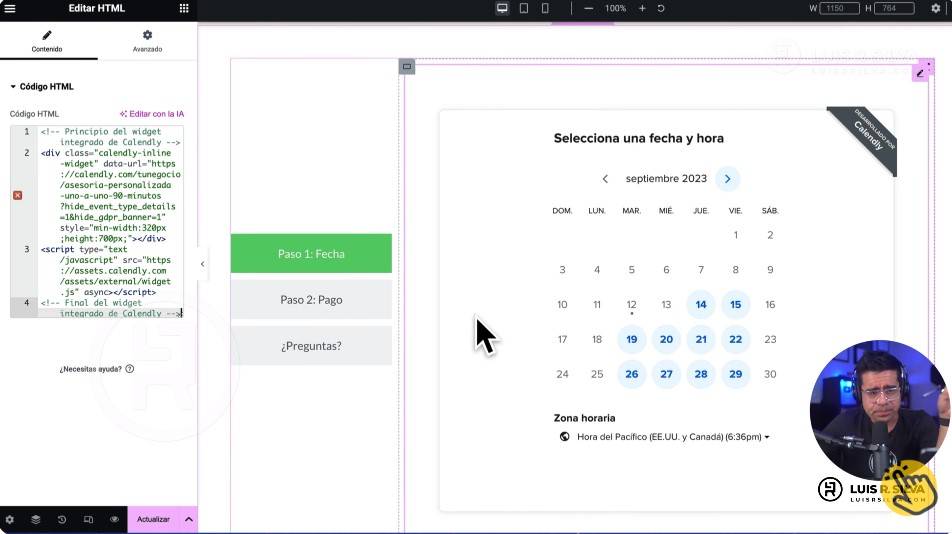Click Editar con la IA link
The height and width of the screenshot is (534, 952).
point(152,114)
